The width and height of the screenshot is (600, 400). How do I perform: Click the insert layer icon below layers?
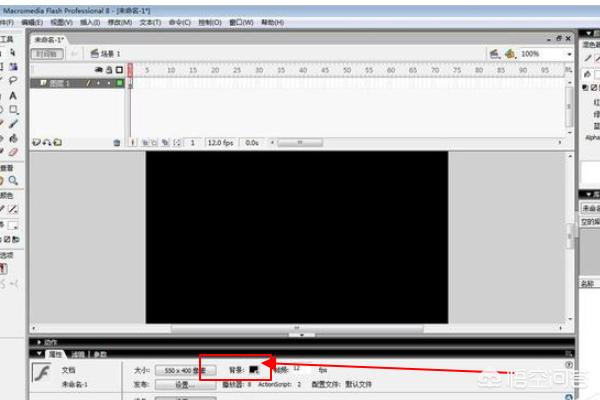click(35, 143)
